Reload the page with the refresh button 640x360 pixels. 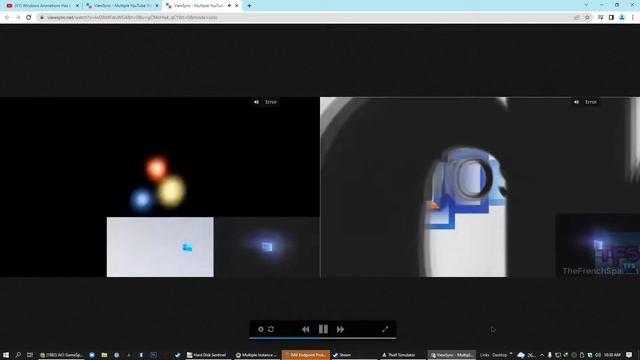(29, 18)
